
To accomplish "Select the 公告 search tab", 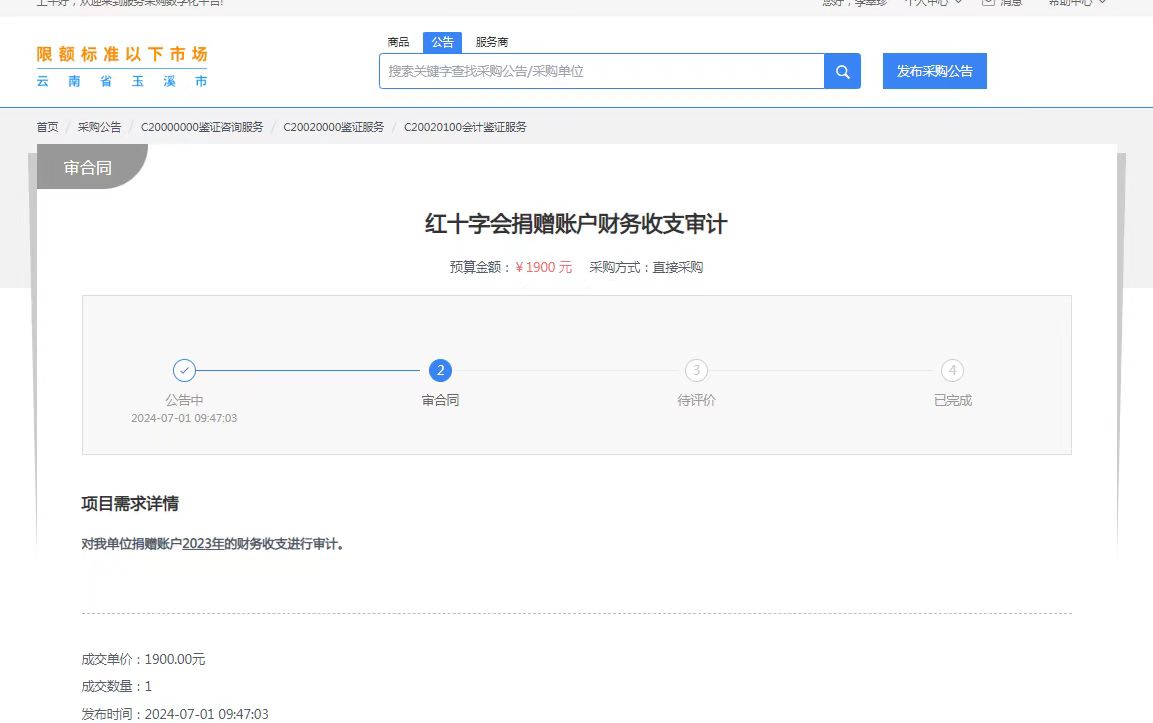I will tap(442, 42).
